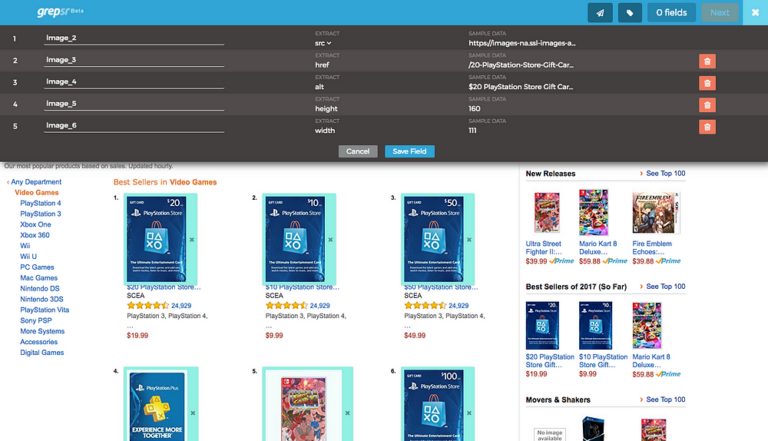This screenshot has width=768, height=441.
Task: Select PlayStation 4 category
Action: point(41,203)
